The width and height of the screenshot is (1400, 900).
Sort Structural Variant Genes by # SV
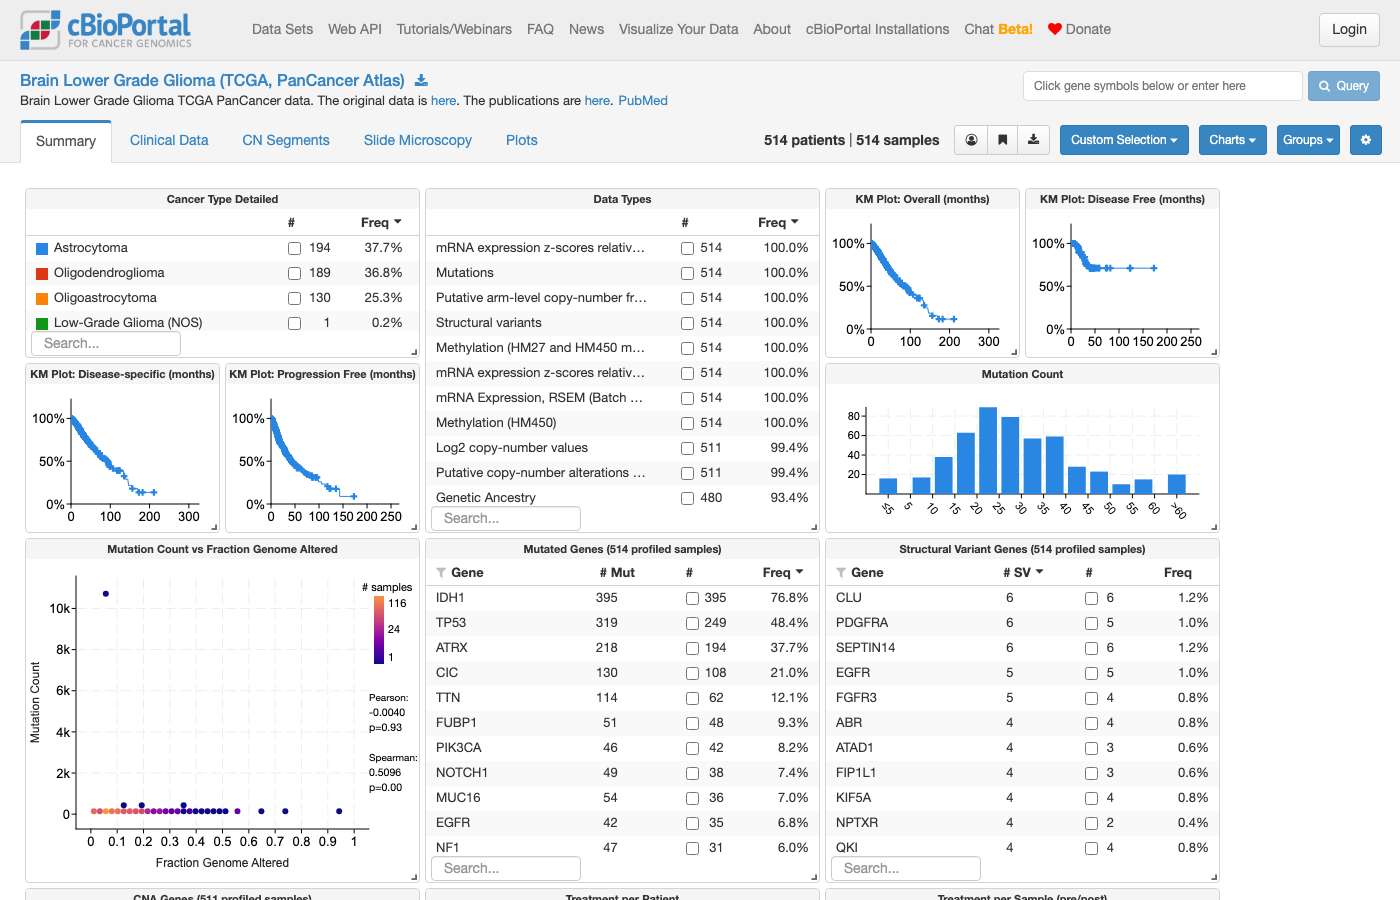(x=1023, y=572)
